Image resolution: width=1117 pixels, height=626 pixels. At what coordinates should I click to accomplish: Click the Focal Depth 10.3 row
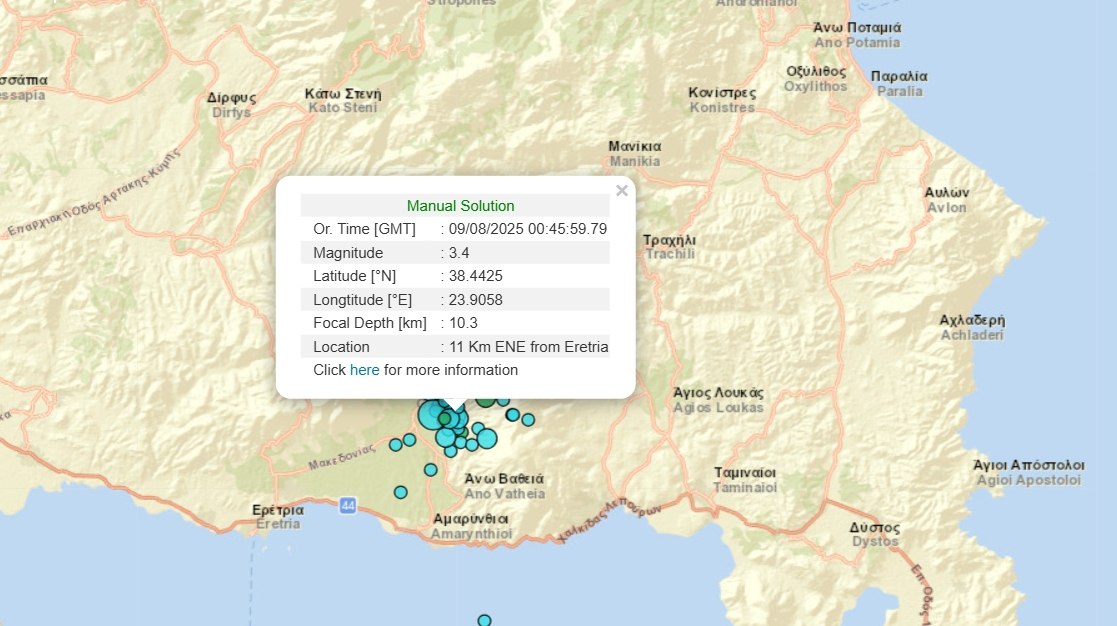(455, 323)
